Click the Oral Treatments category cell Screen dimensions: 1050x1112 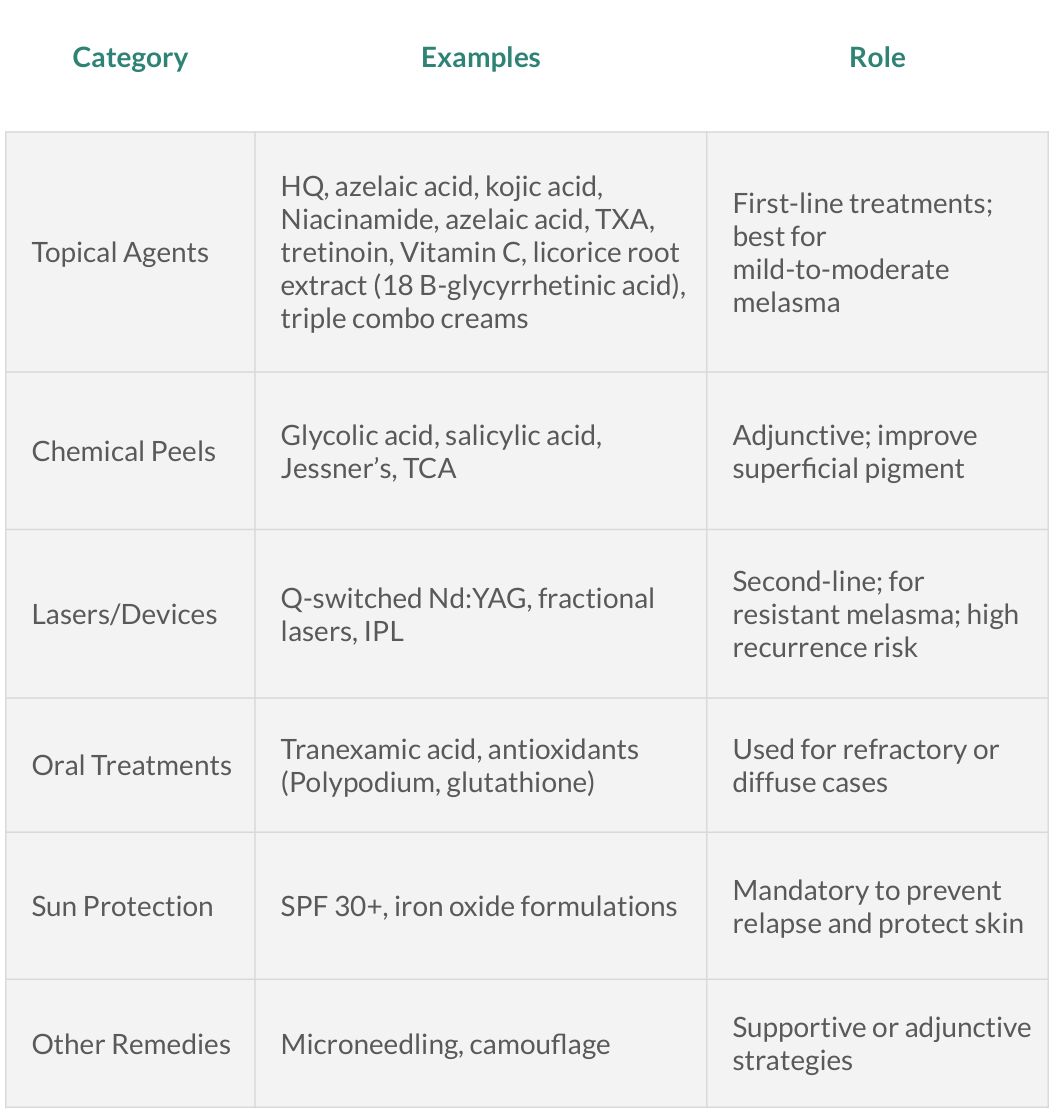(x=132, y=766)
